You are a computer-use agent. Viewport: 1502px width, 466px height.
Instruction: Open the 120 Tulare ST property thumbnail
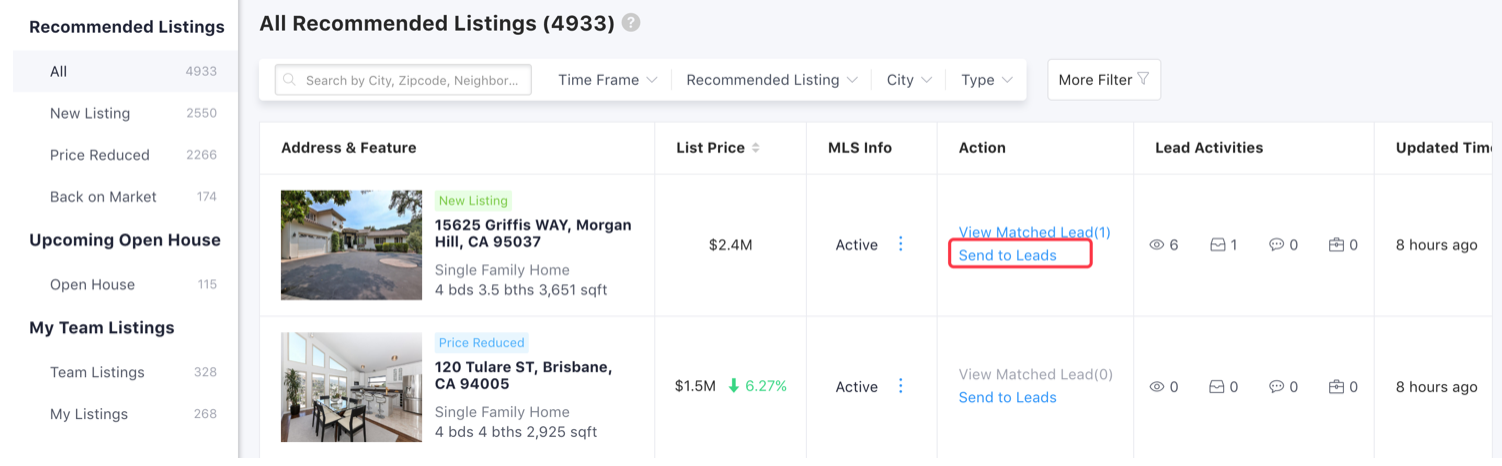coord(351,387)
